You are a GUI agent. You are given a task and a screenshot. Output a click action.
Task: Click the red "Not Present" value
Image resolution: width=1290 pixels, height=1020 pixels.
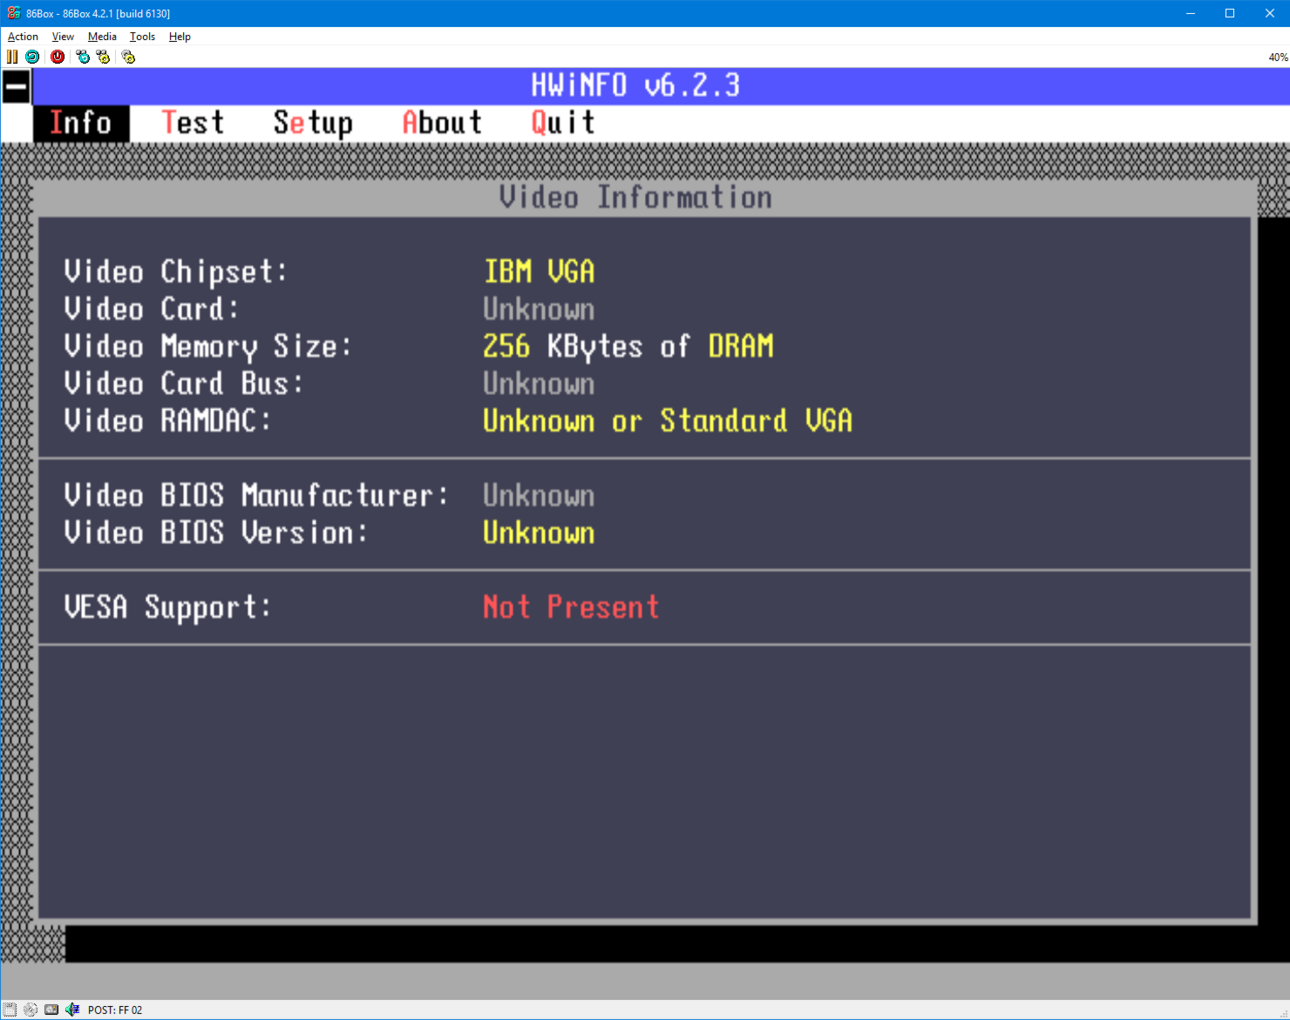[x=571, y=607]
